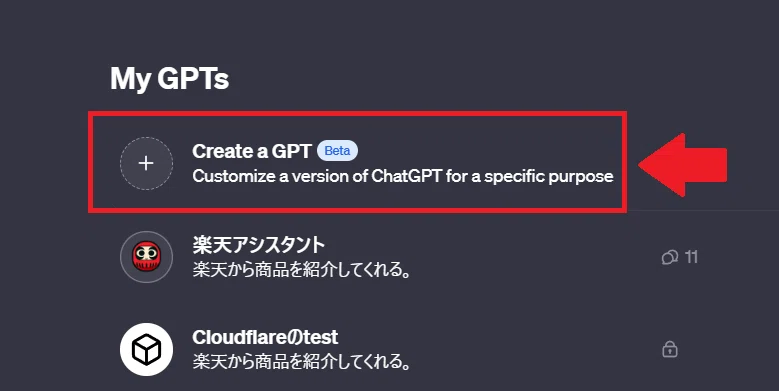Image resolution: width=779 pixels, height=391 pixels.
Task: Click the red highlight border's top edge
Action: coord(357,114)
